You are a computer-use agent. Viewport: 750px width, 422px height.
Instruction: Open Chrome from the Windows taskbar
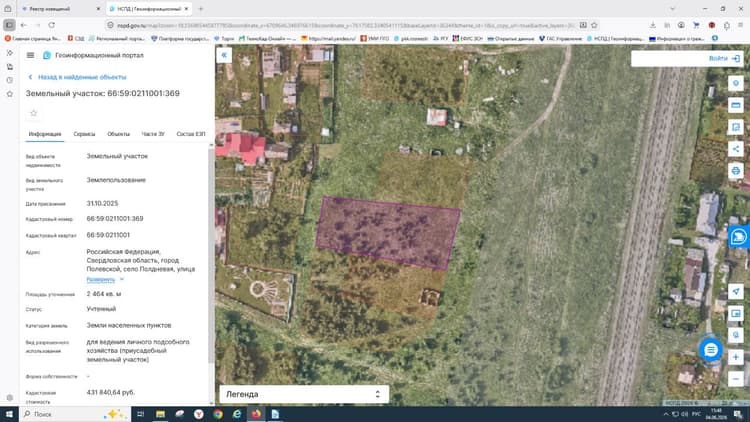click(218, 414)
